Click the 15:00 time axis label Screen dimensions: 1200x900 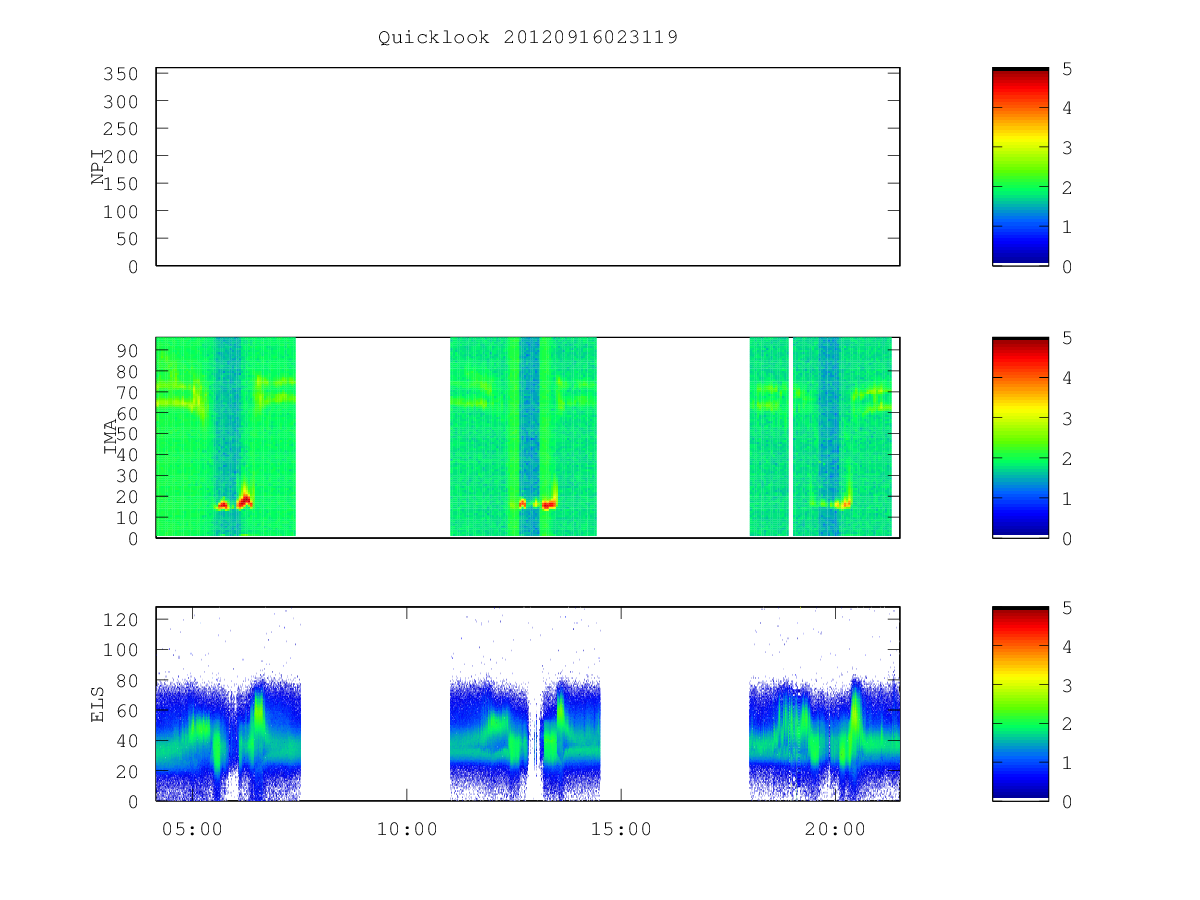tap(621, 829)
